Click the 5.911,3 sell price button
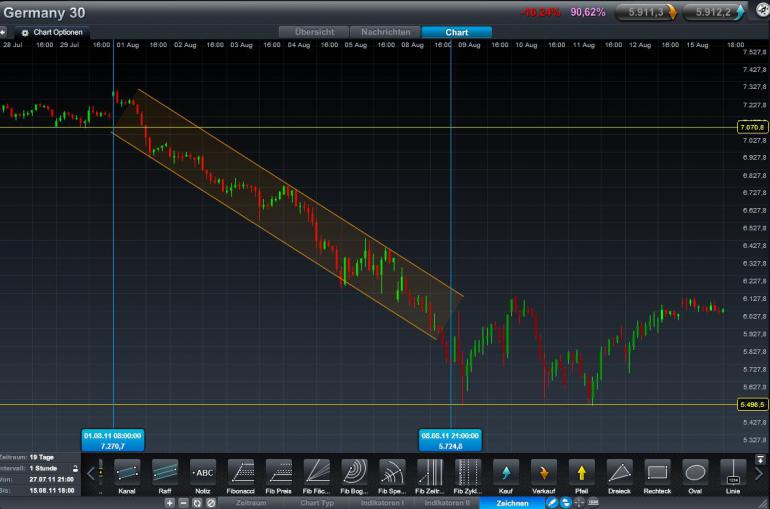770x509 pixels. pos(646,12)
